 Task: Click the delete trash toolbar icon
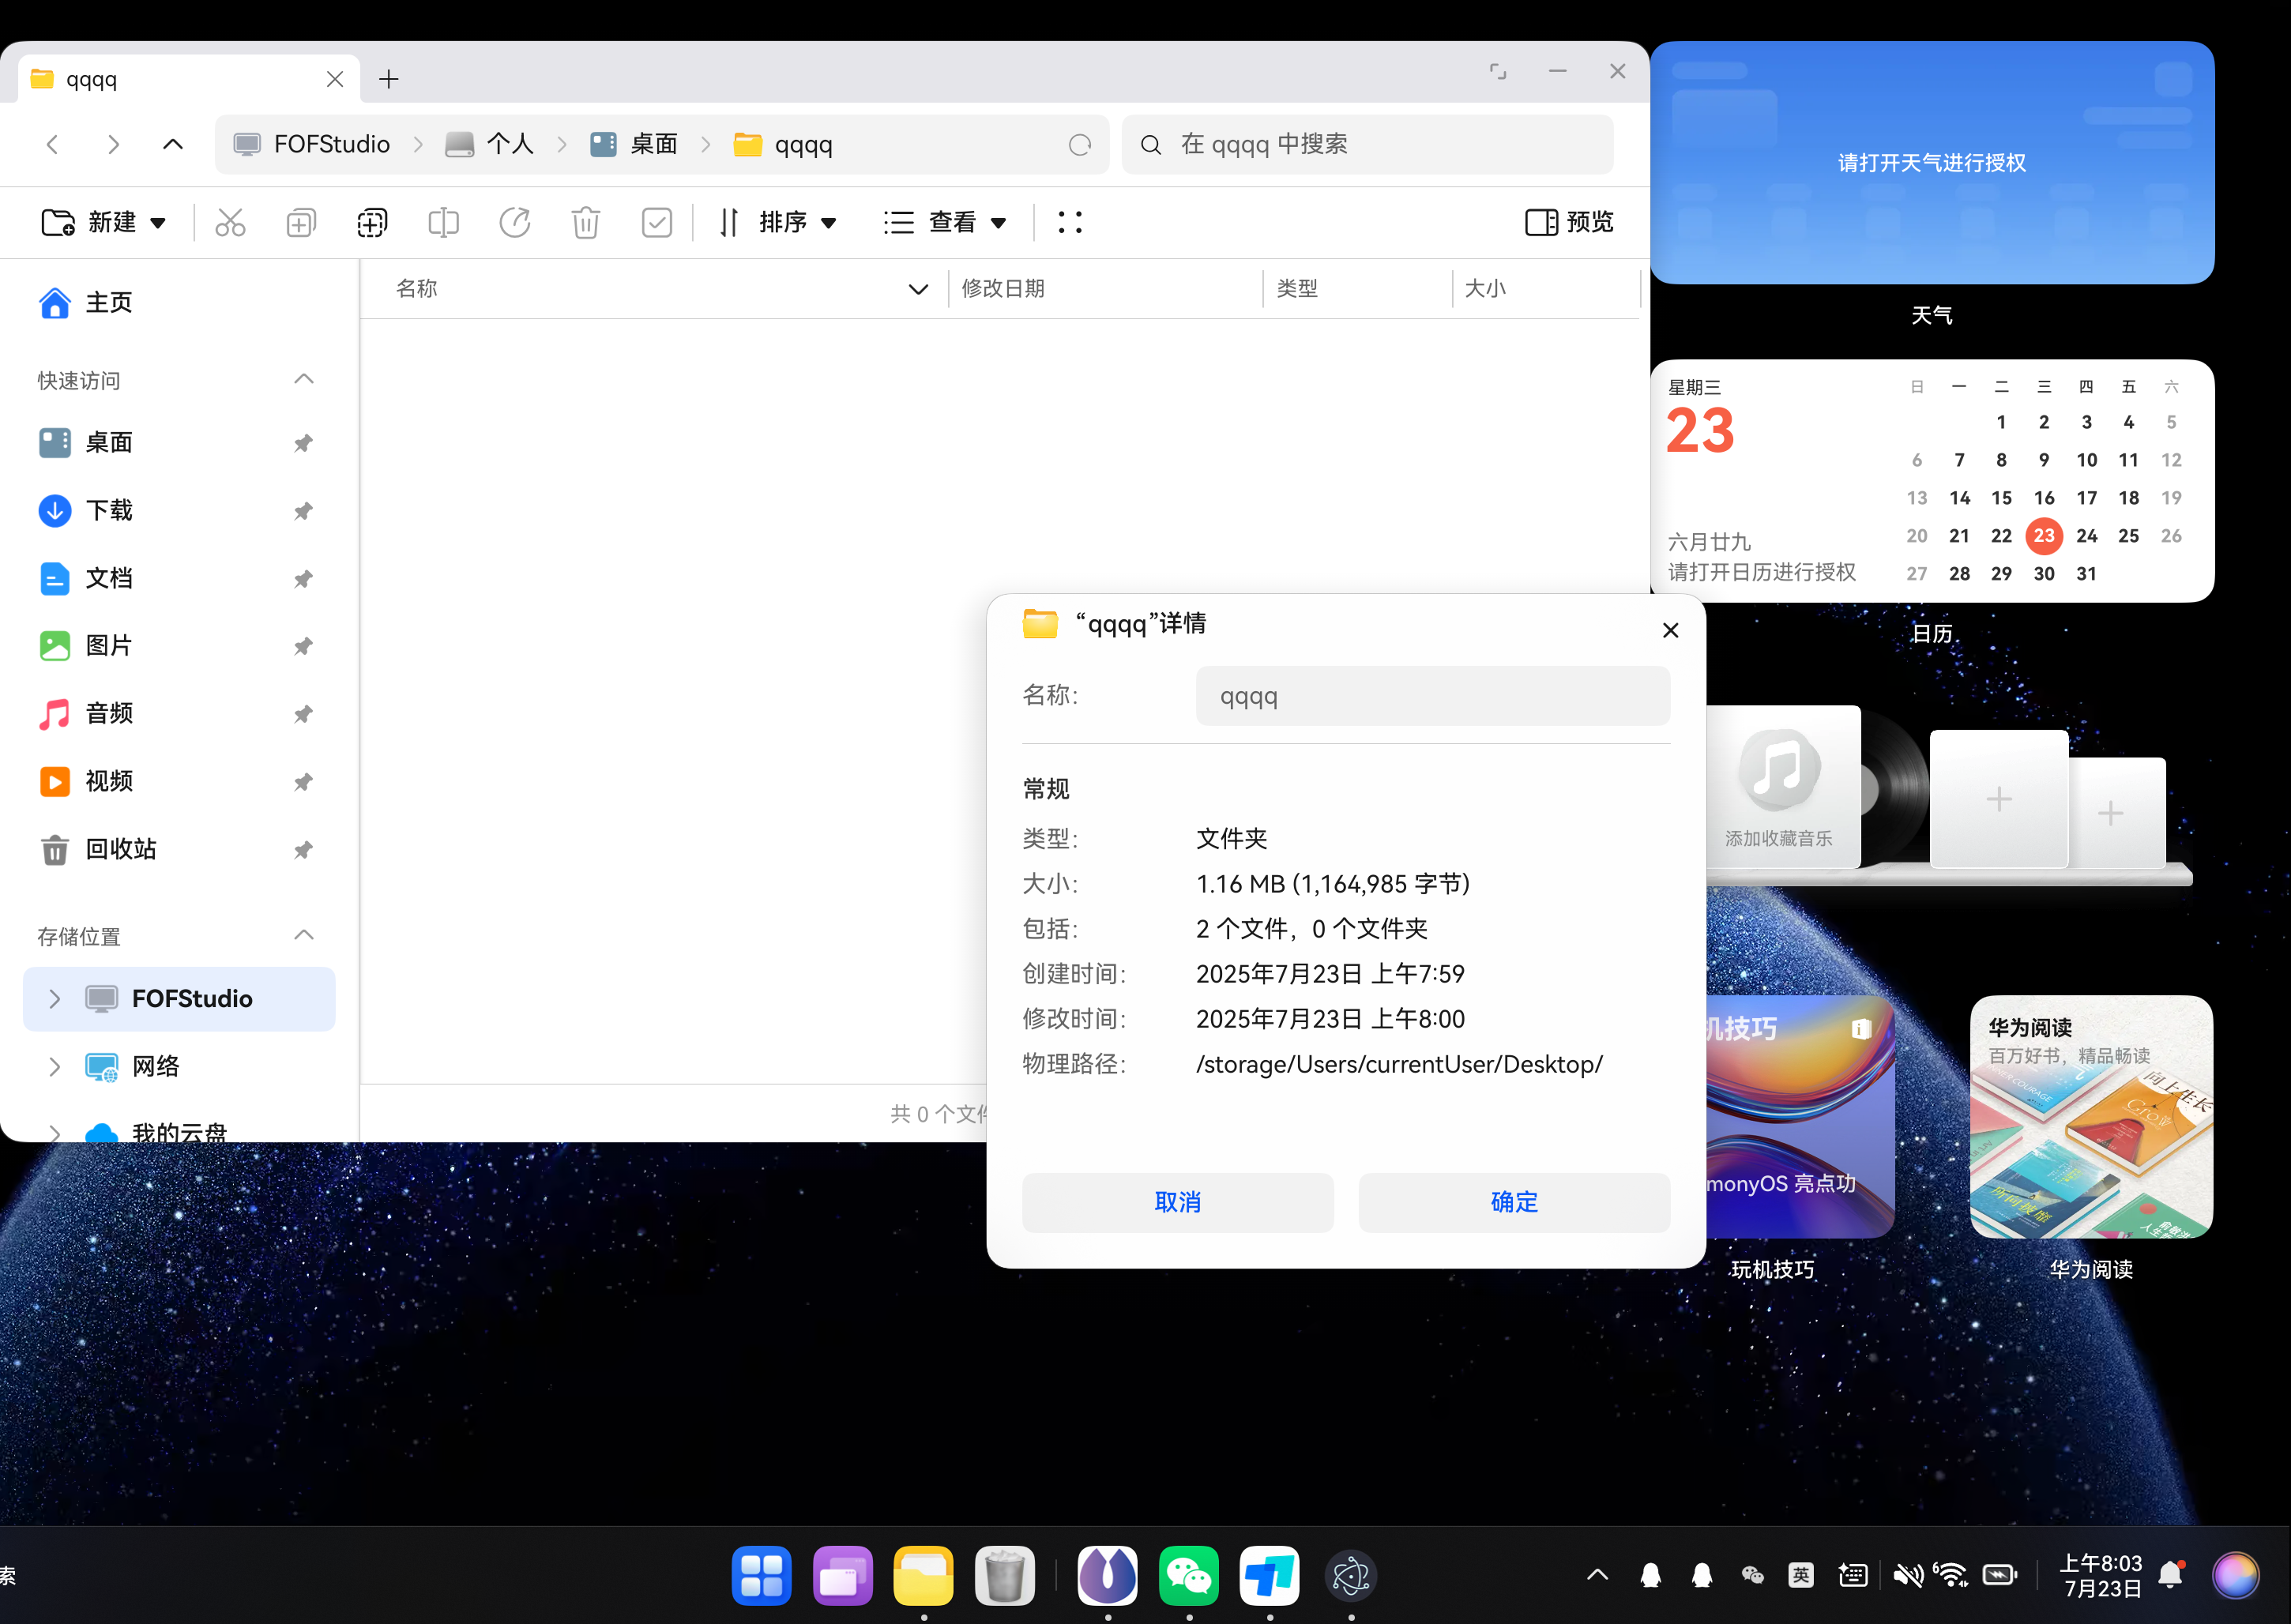[x=586, y=222]
